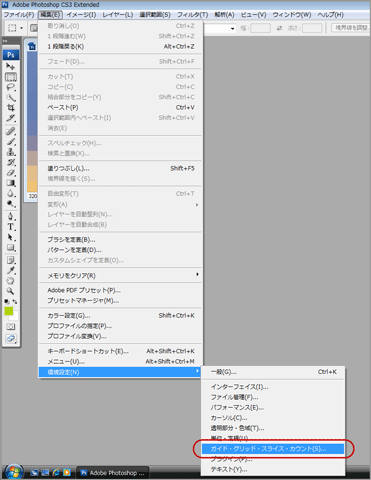Click the new selection mode button
Image resolution: width=371 pixels, height=480 pixels.
point(34,28)
